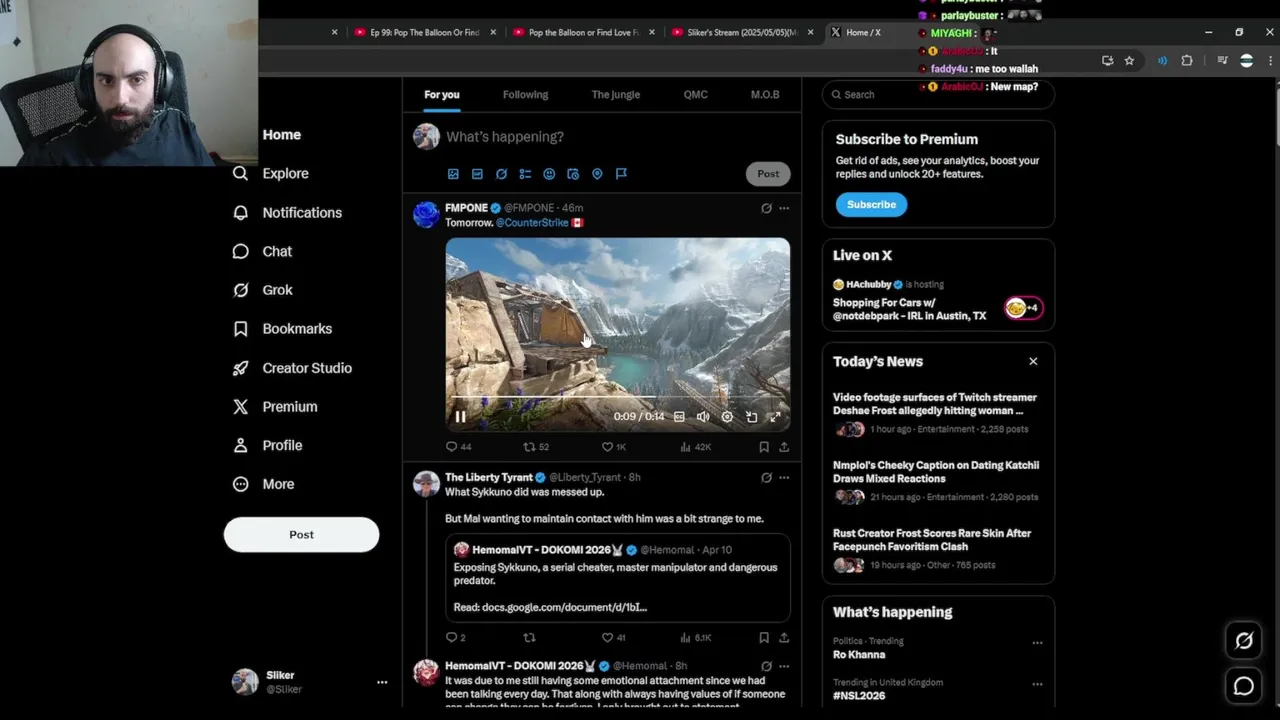Share the FMPONE post

tap(784, 447)
